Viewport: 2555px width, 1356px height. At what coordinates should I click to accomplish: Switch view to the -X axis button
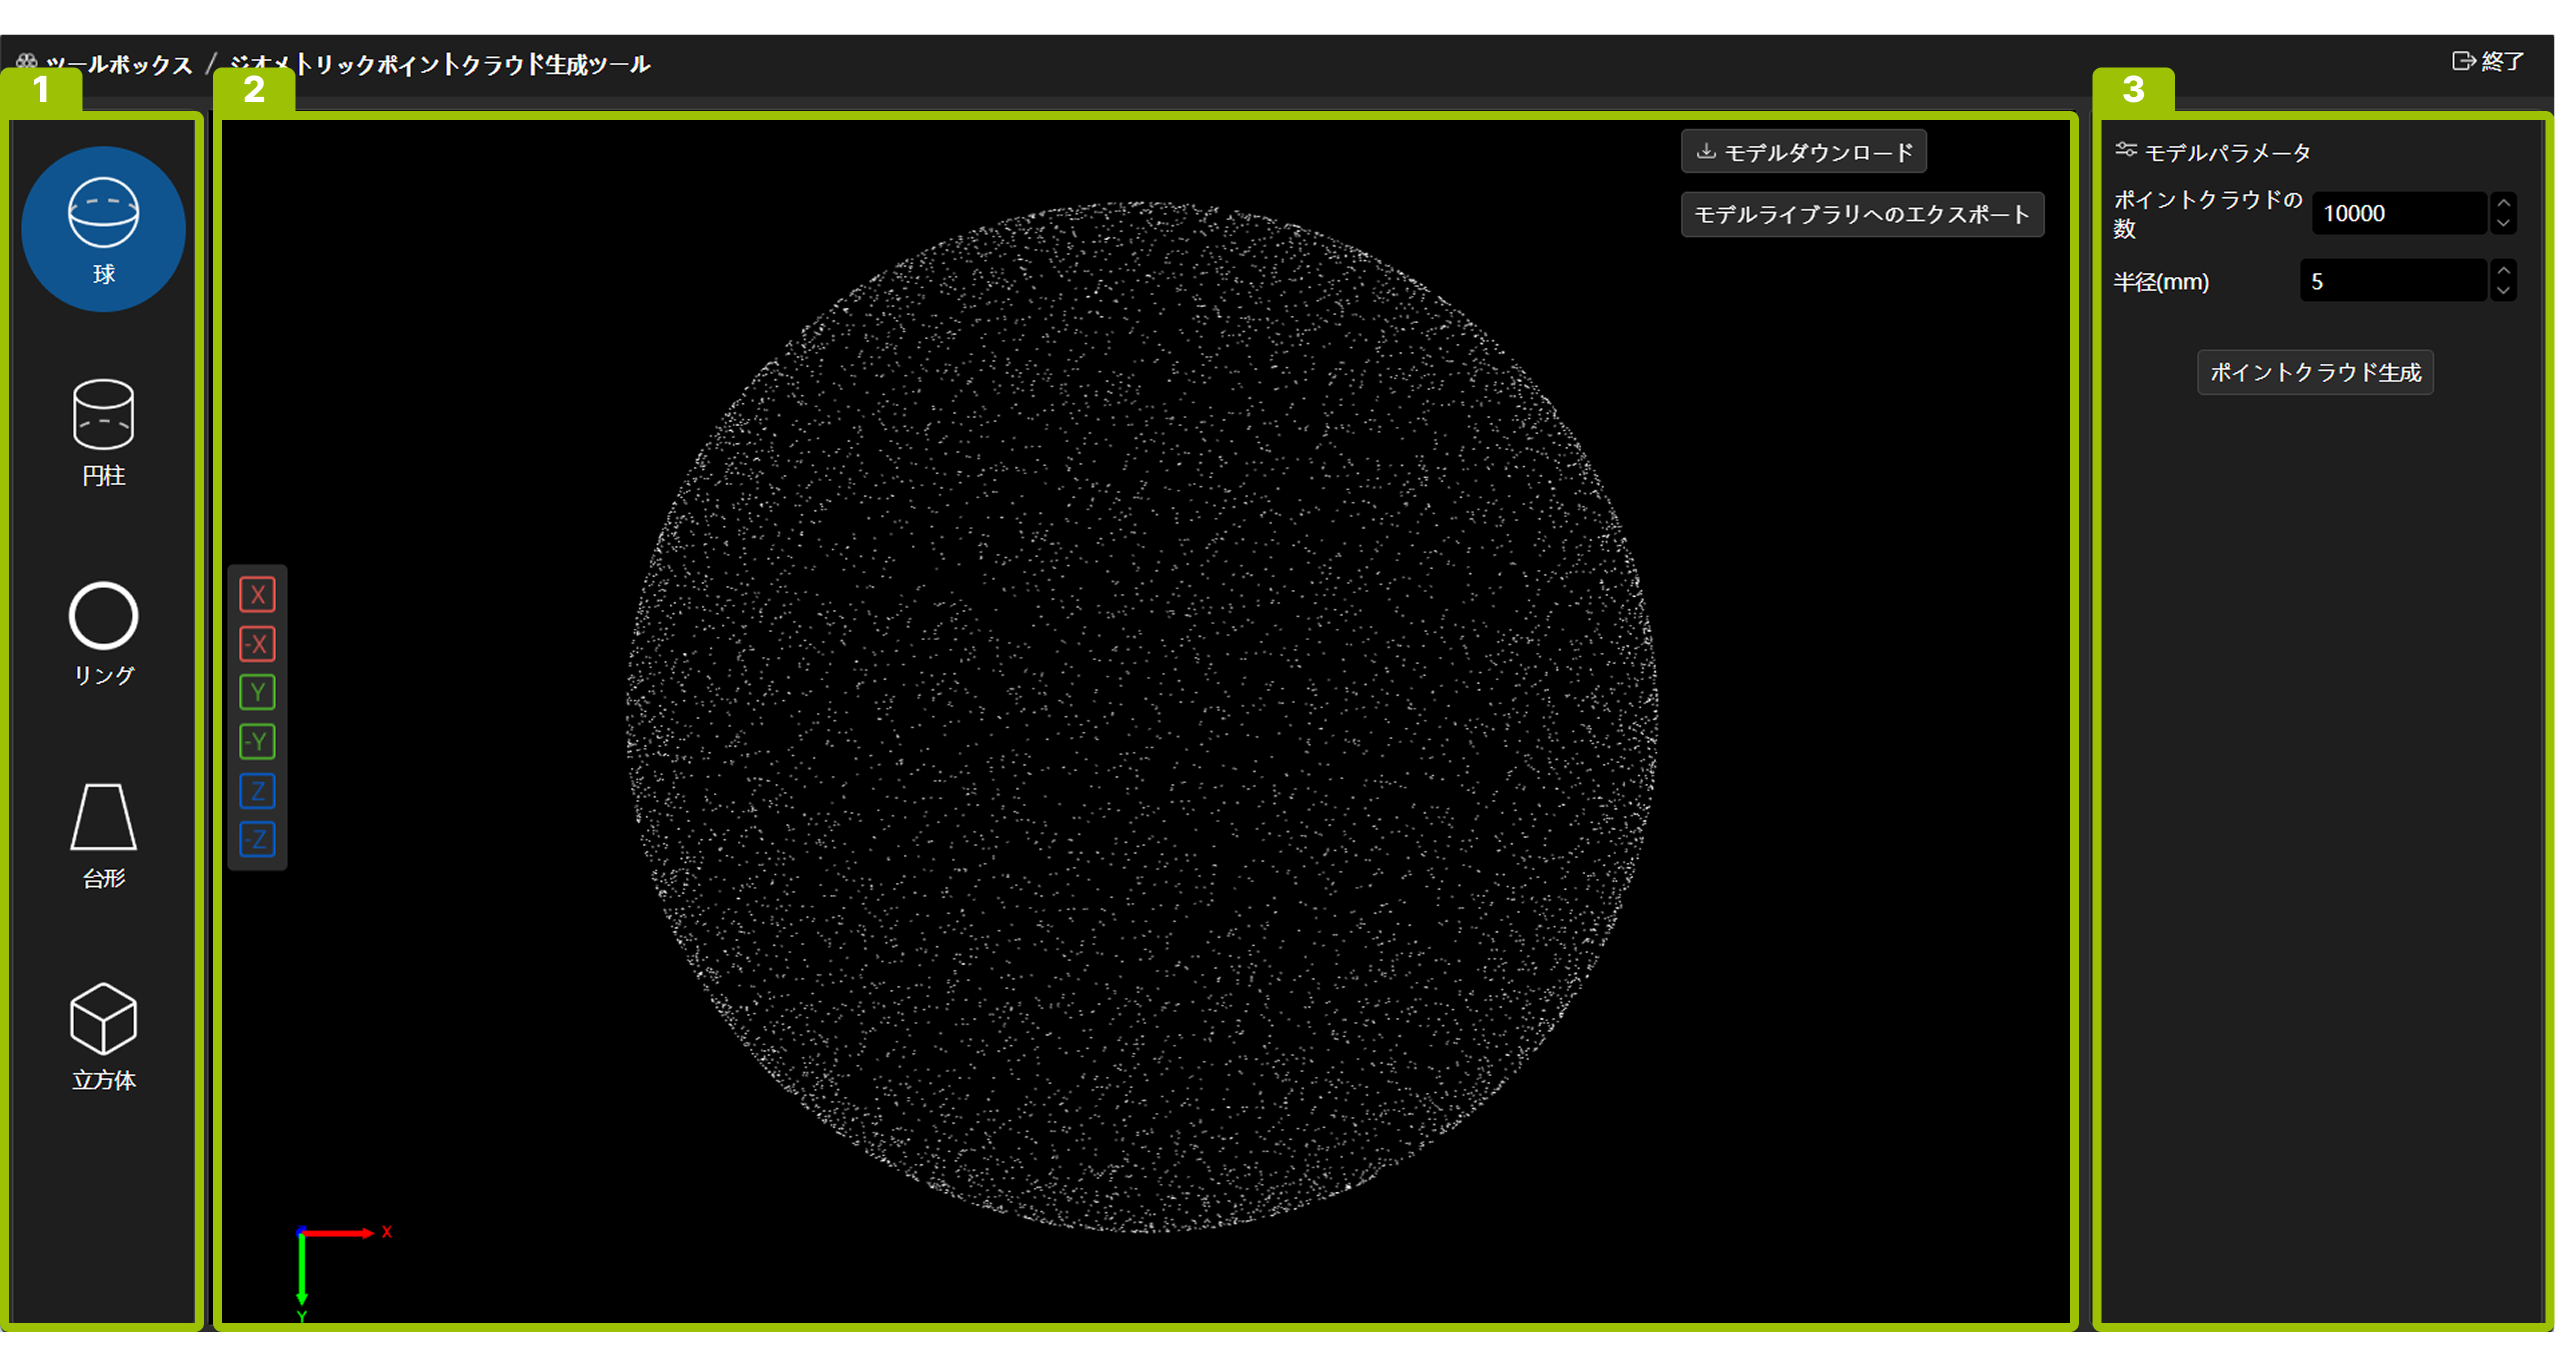point(257,644)
